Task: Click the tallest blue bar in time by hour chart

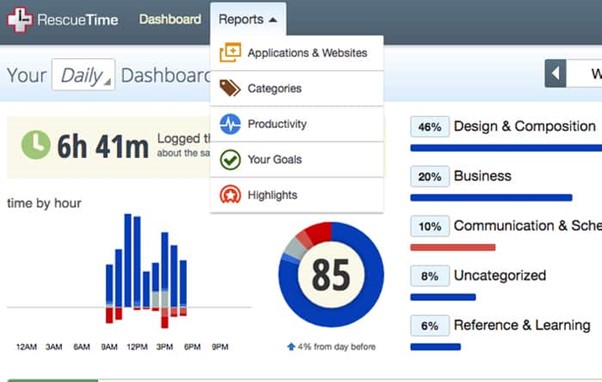Action: [x=128, y=260]
